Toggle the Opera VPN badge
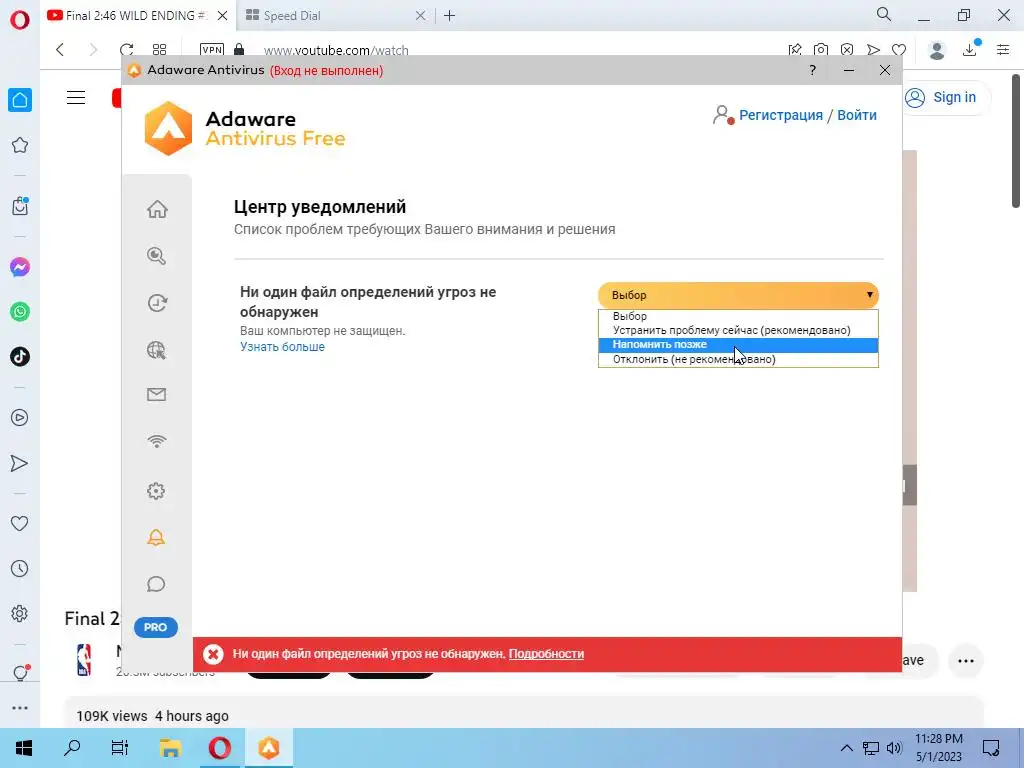The height and width of the screenshot is (768, 1024). (x=212, y=50)
